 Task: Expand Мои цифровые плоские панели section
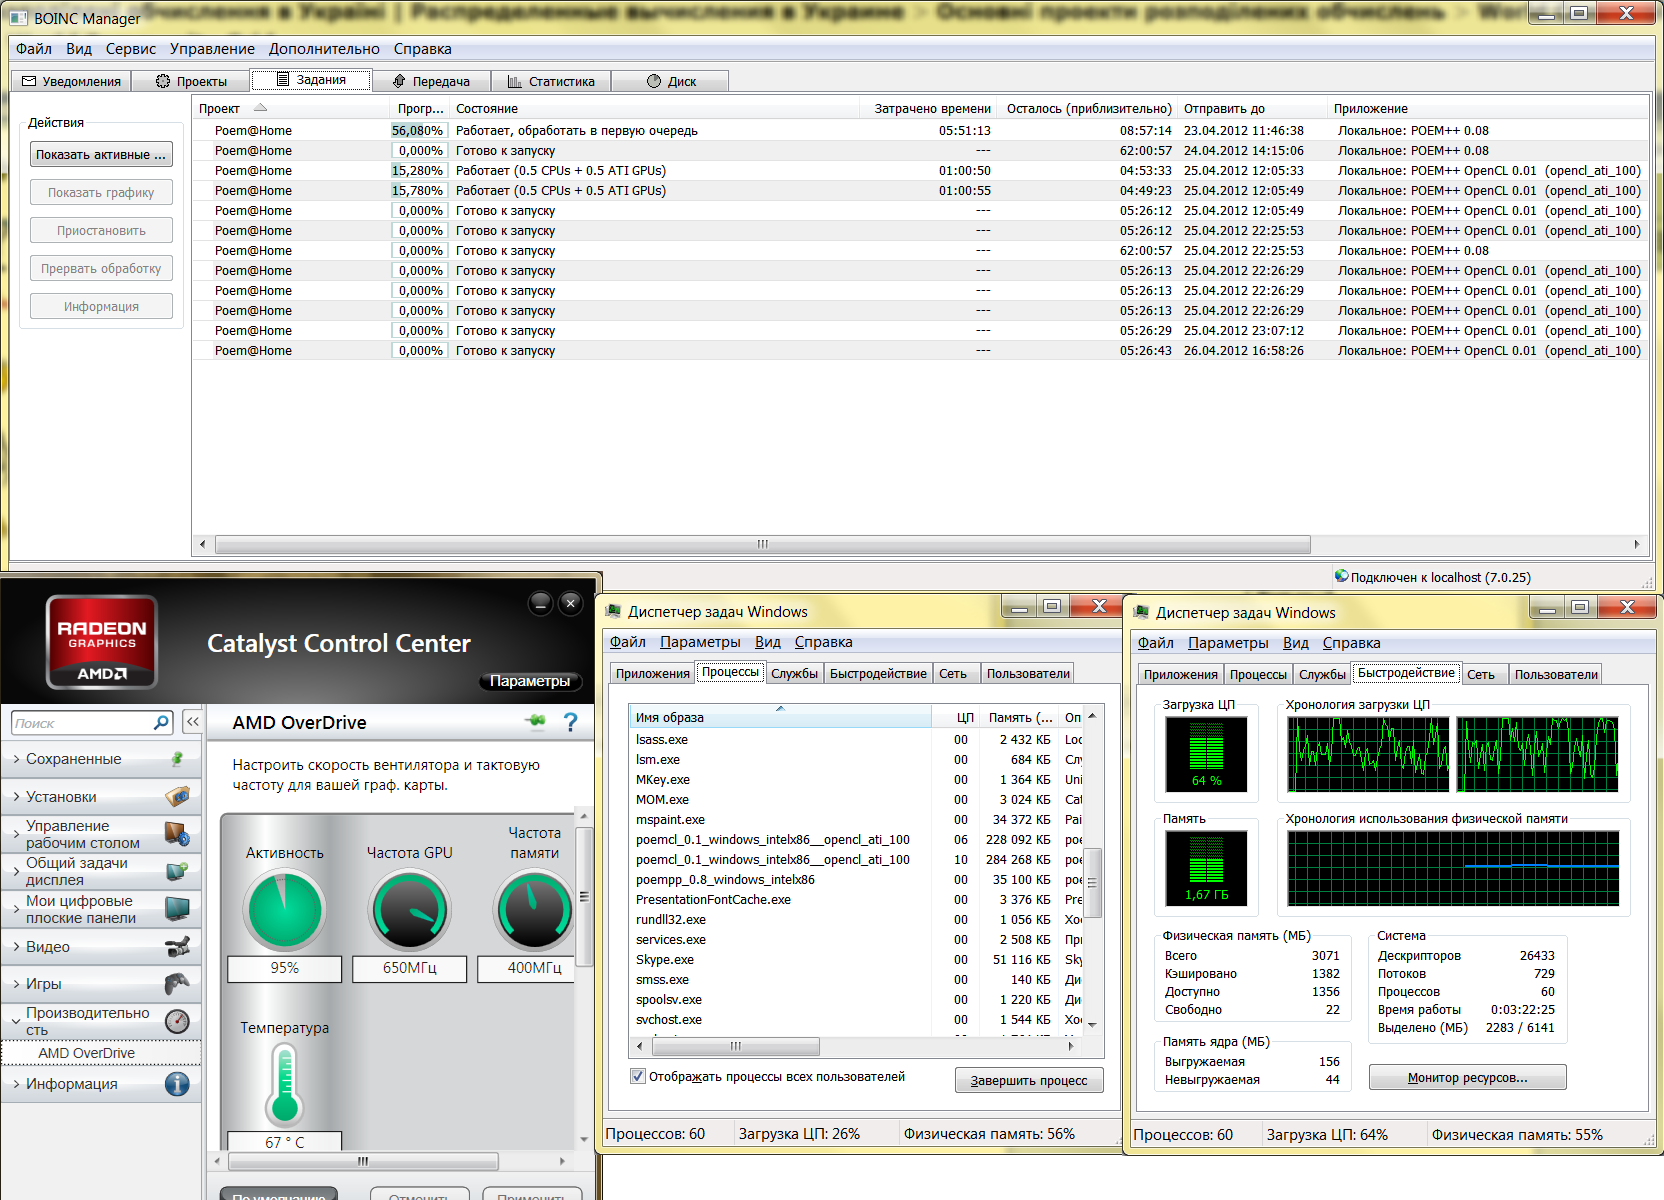17,909
